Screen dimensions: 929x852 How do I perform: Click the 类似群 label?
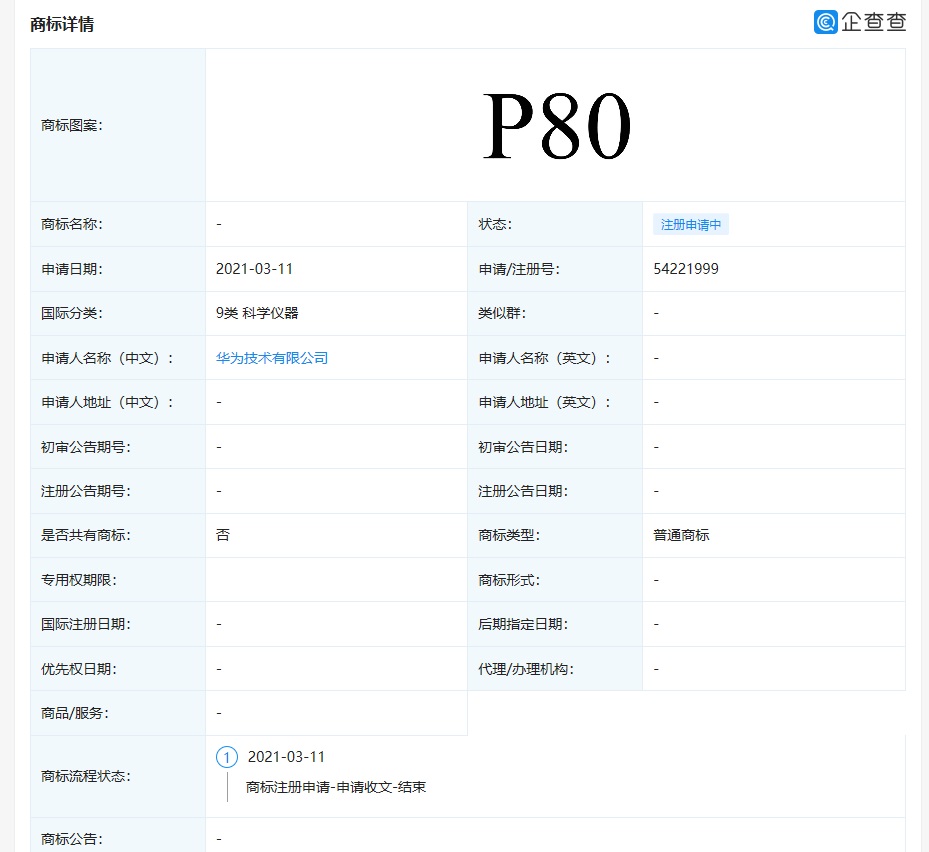click(502, 313)
